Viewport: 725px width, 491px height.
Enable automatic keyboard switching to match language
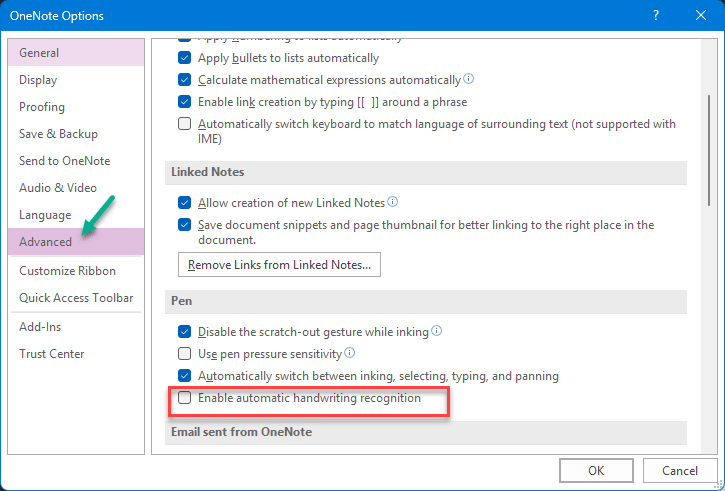pos(184,124)
